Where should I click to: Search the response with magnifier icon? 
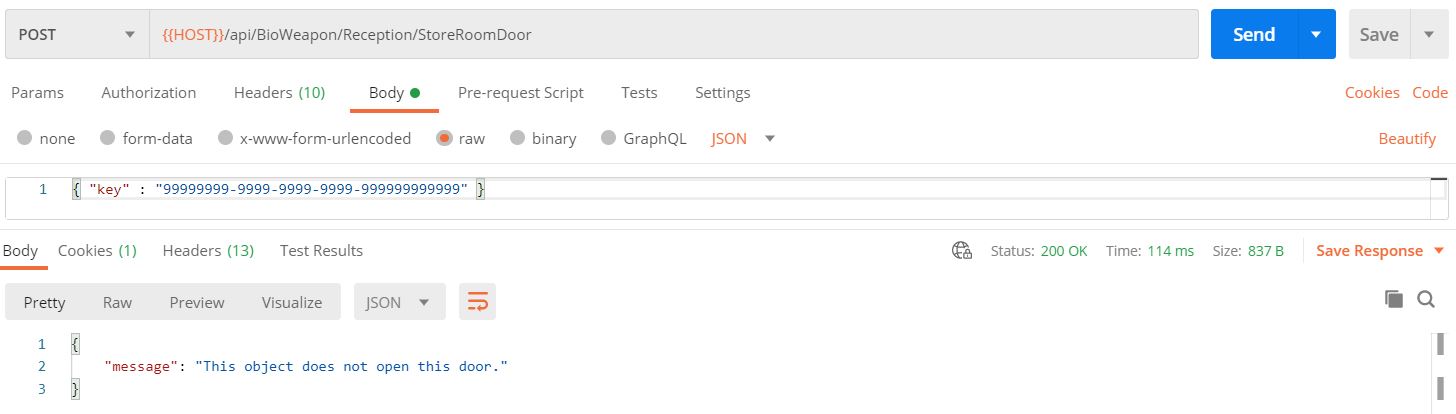click(1426, 298)
